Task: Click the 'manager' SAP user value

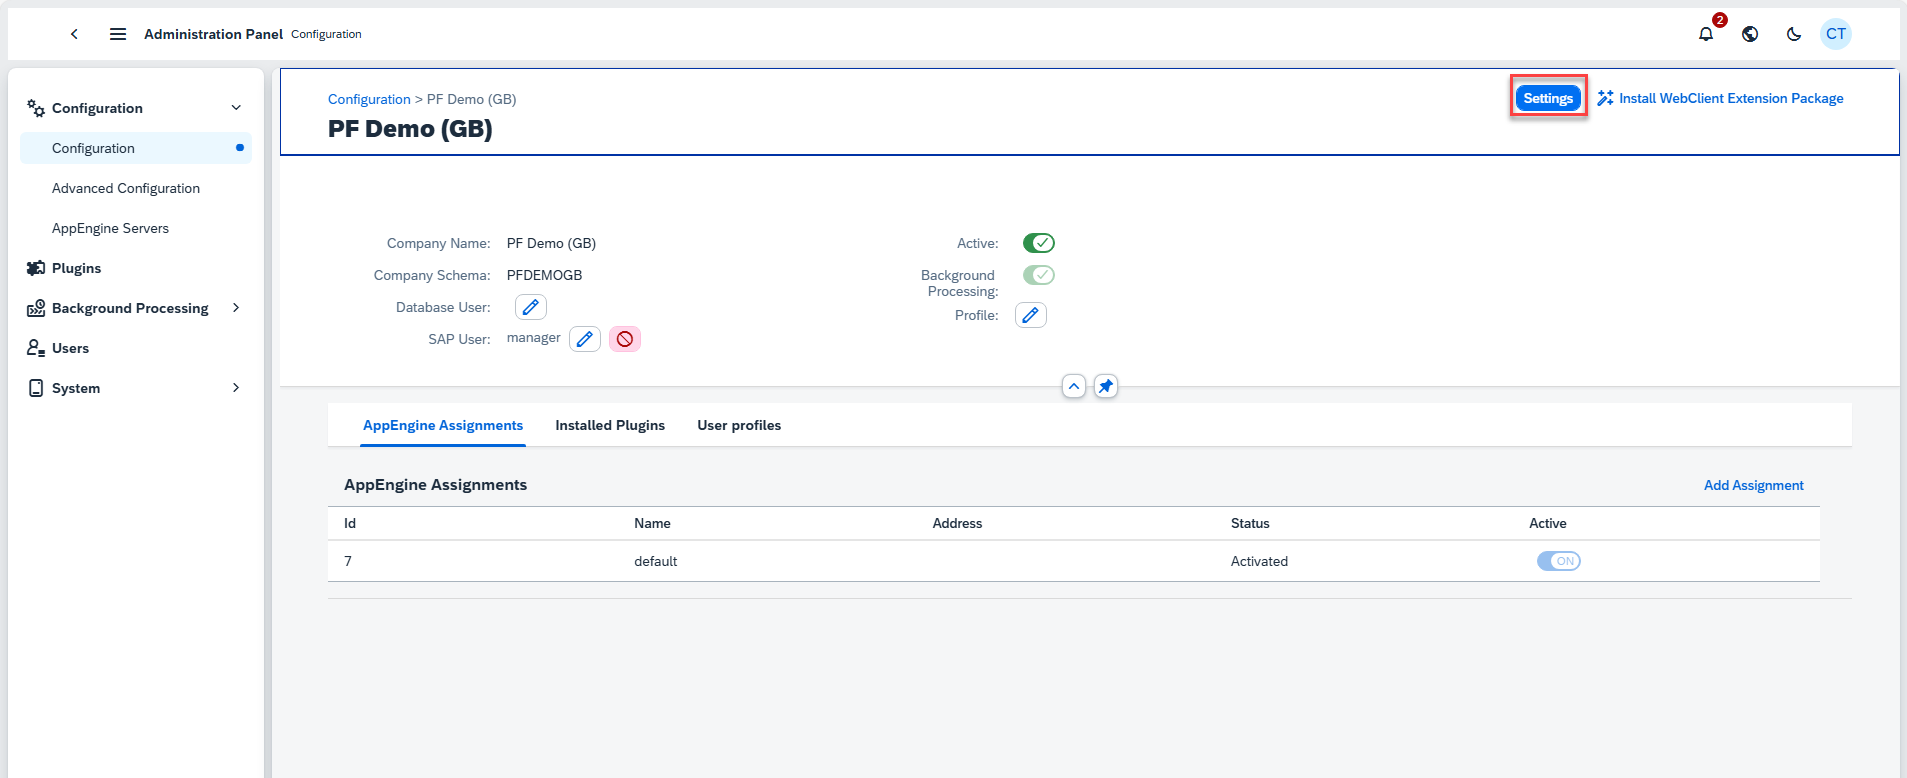Action: (x=533, y=338)
